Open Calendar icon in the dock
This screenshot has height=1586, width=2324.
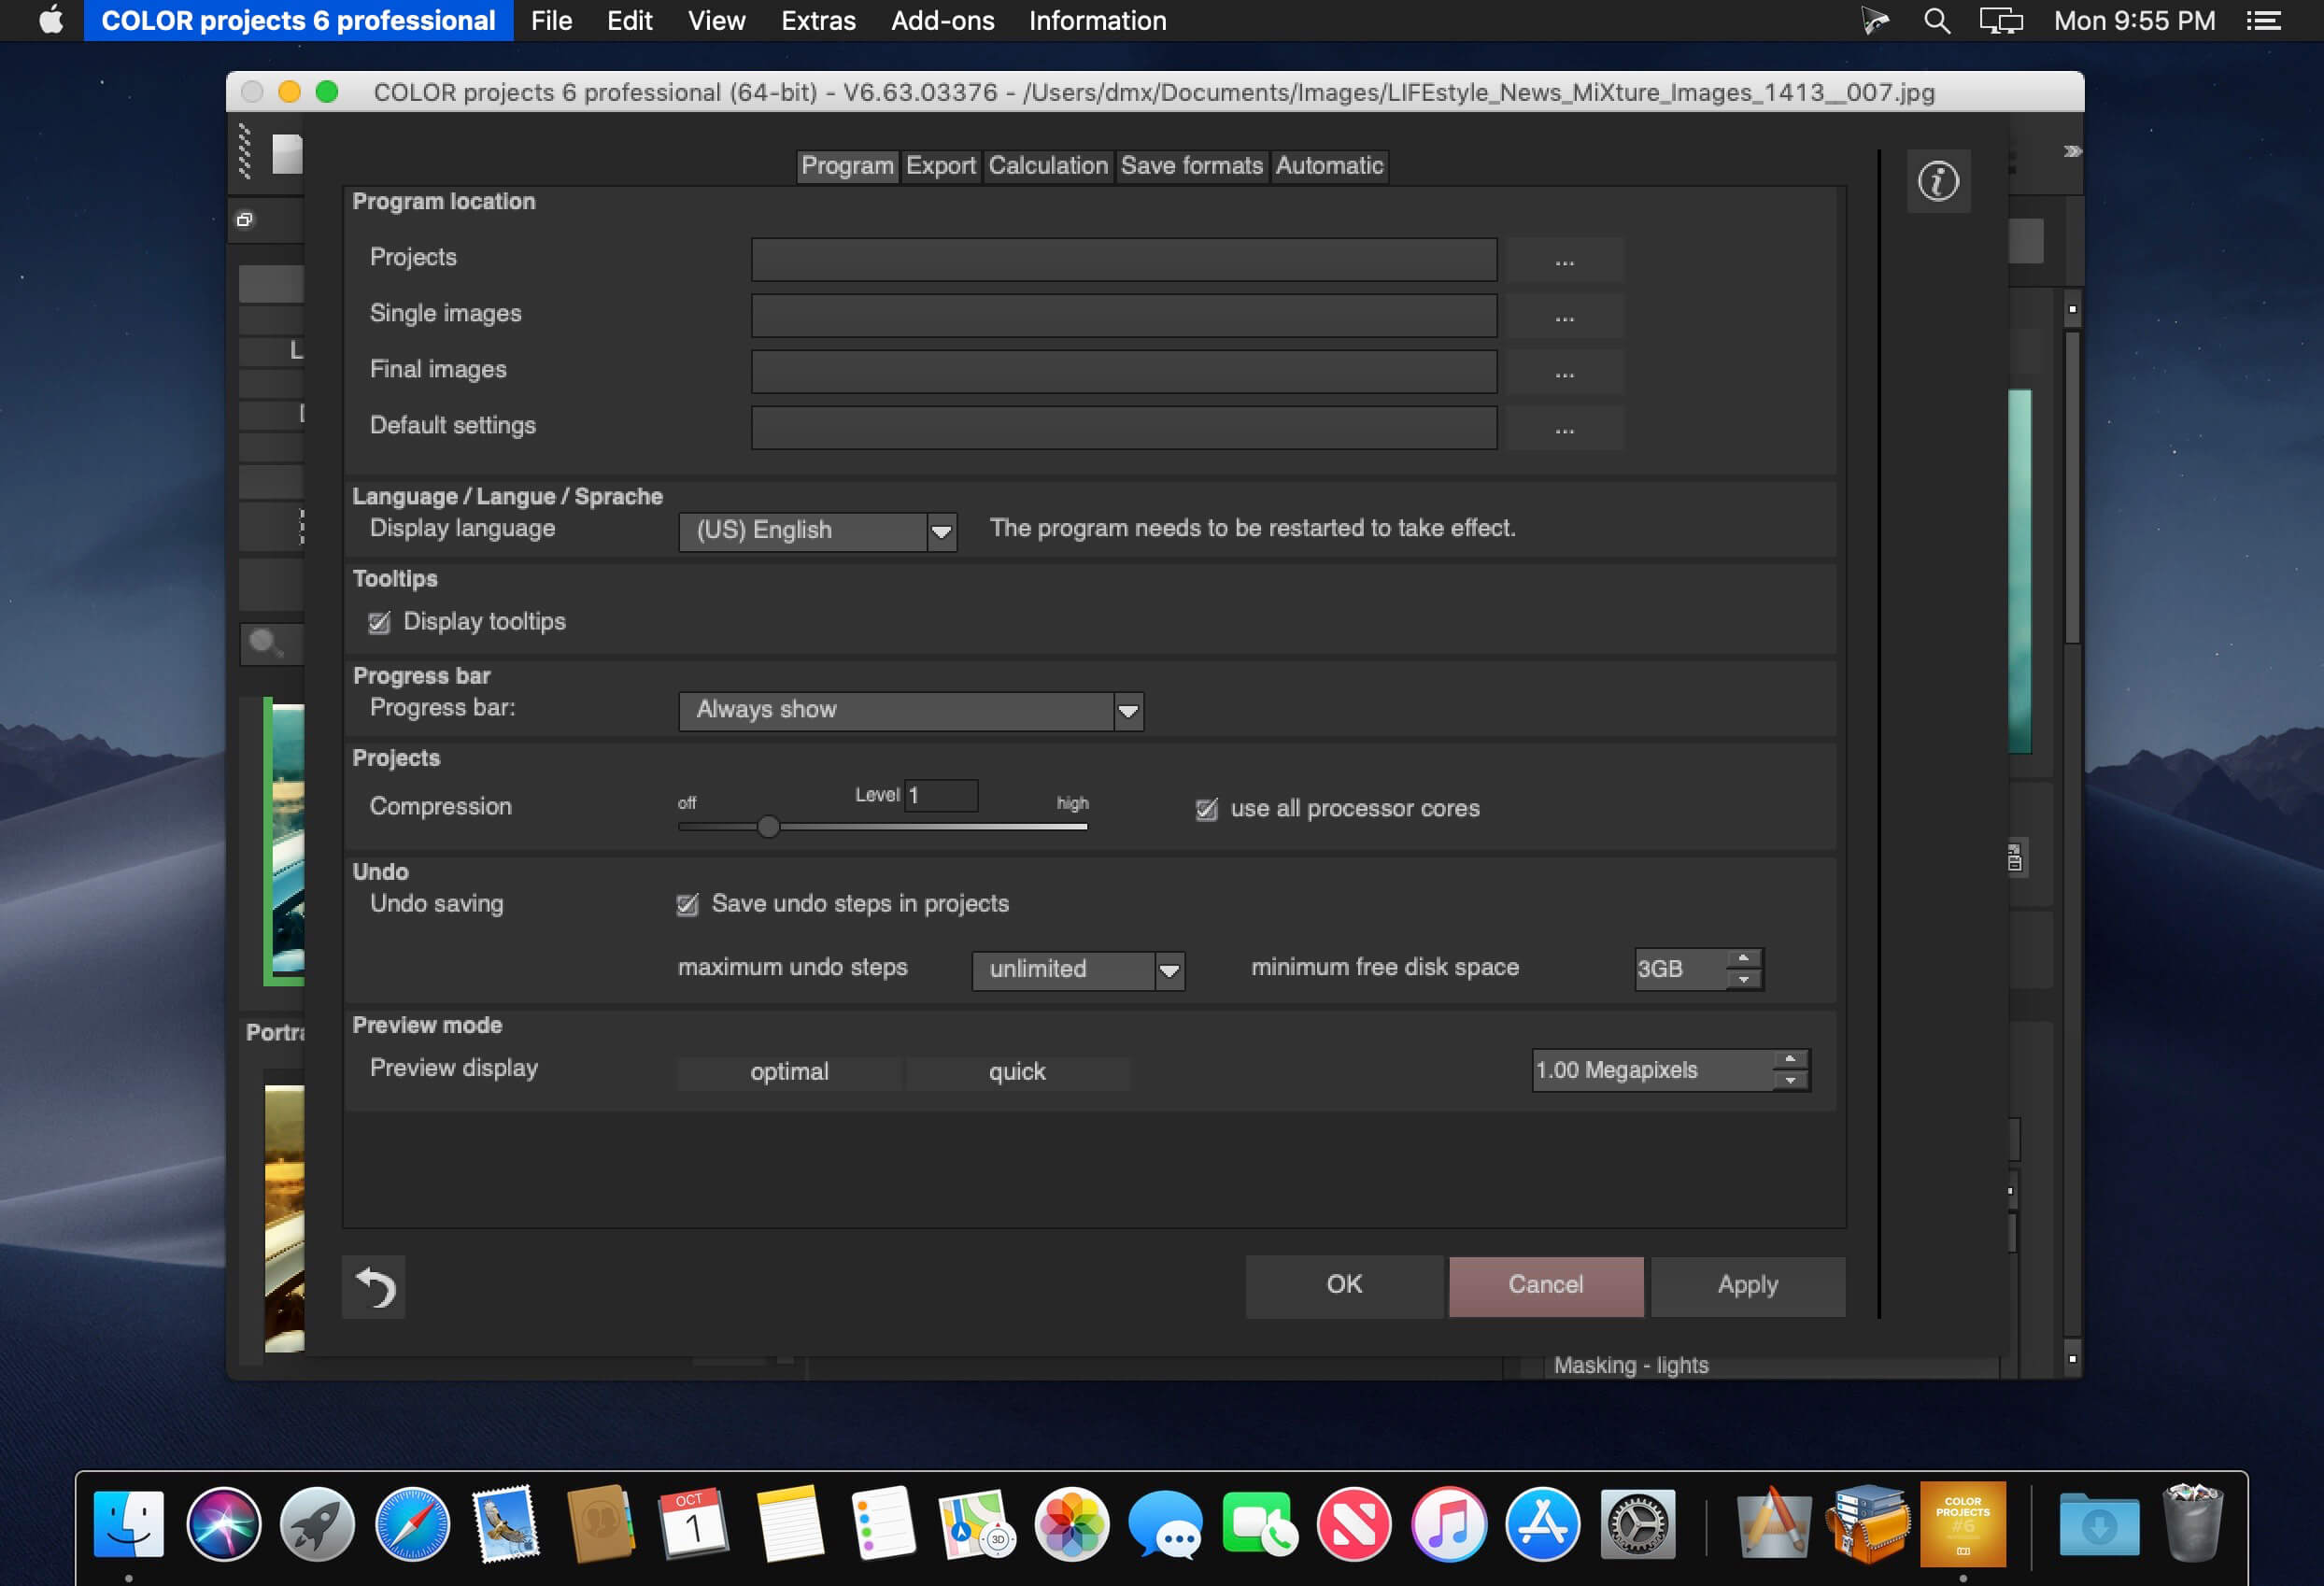(694, 1524)
